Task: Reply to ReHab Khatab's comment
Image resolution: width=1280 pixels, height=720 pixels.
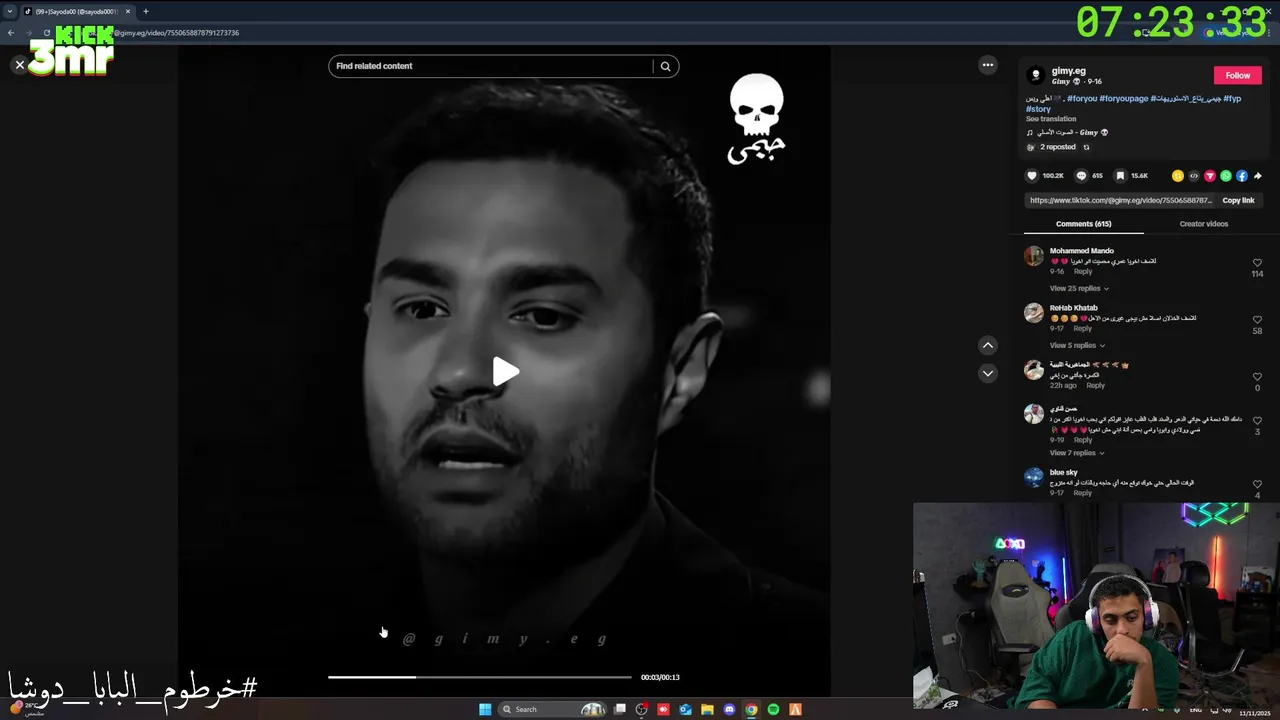Action: 1083,329
